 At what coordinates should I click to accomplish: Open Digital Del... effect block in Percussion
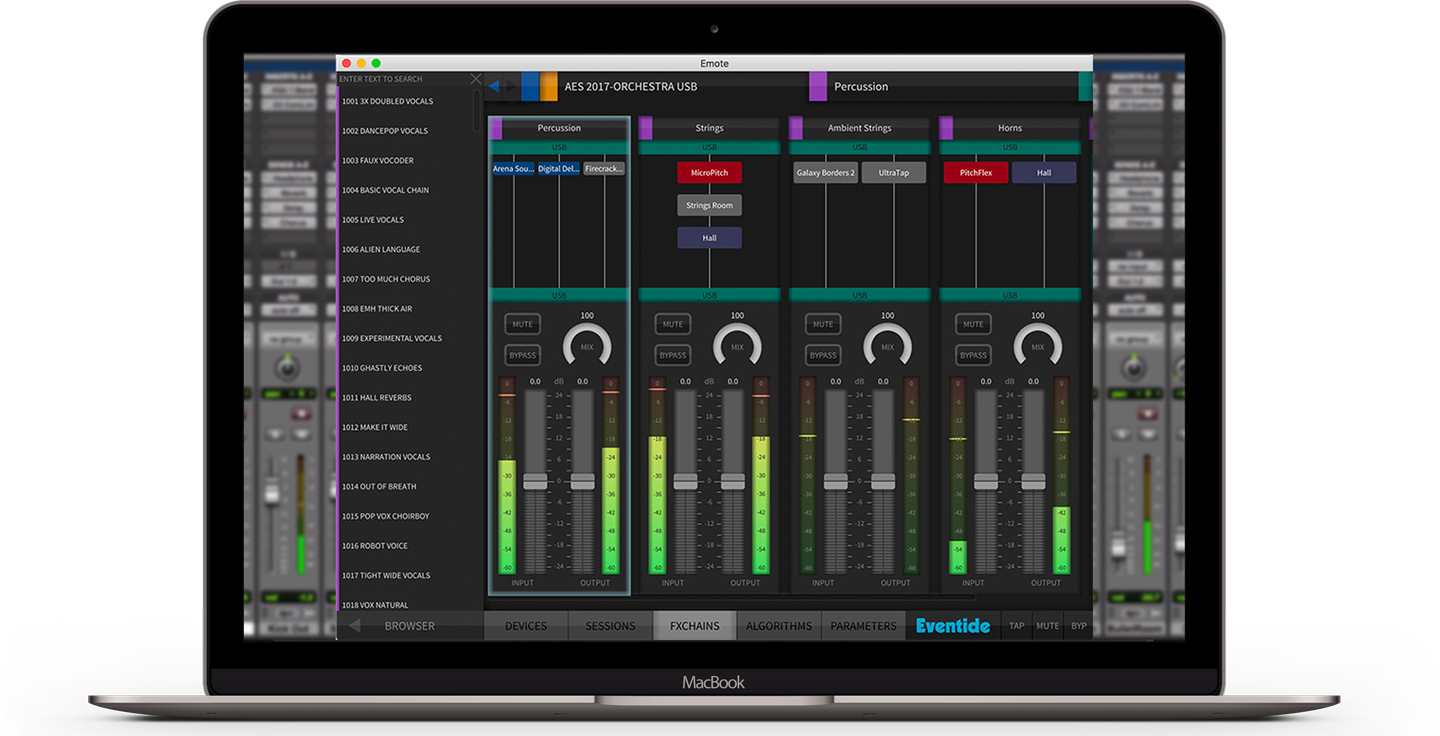(558, 169)
